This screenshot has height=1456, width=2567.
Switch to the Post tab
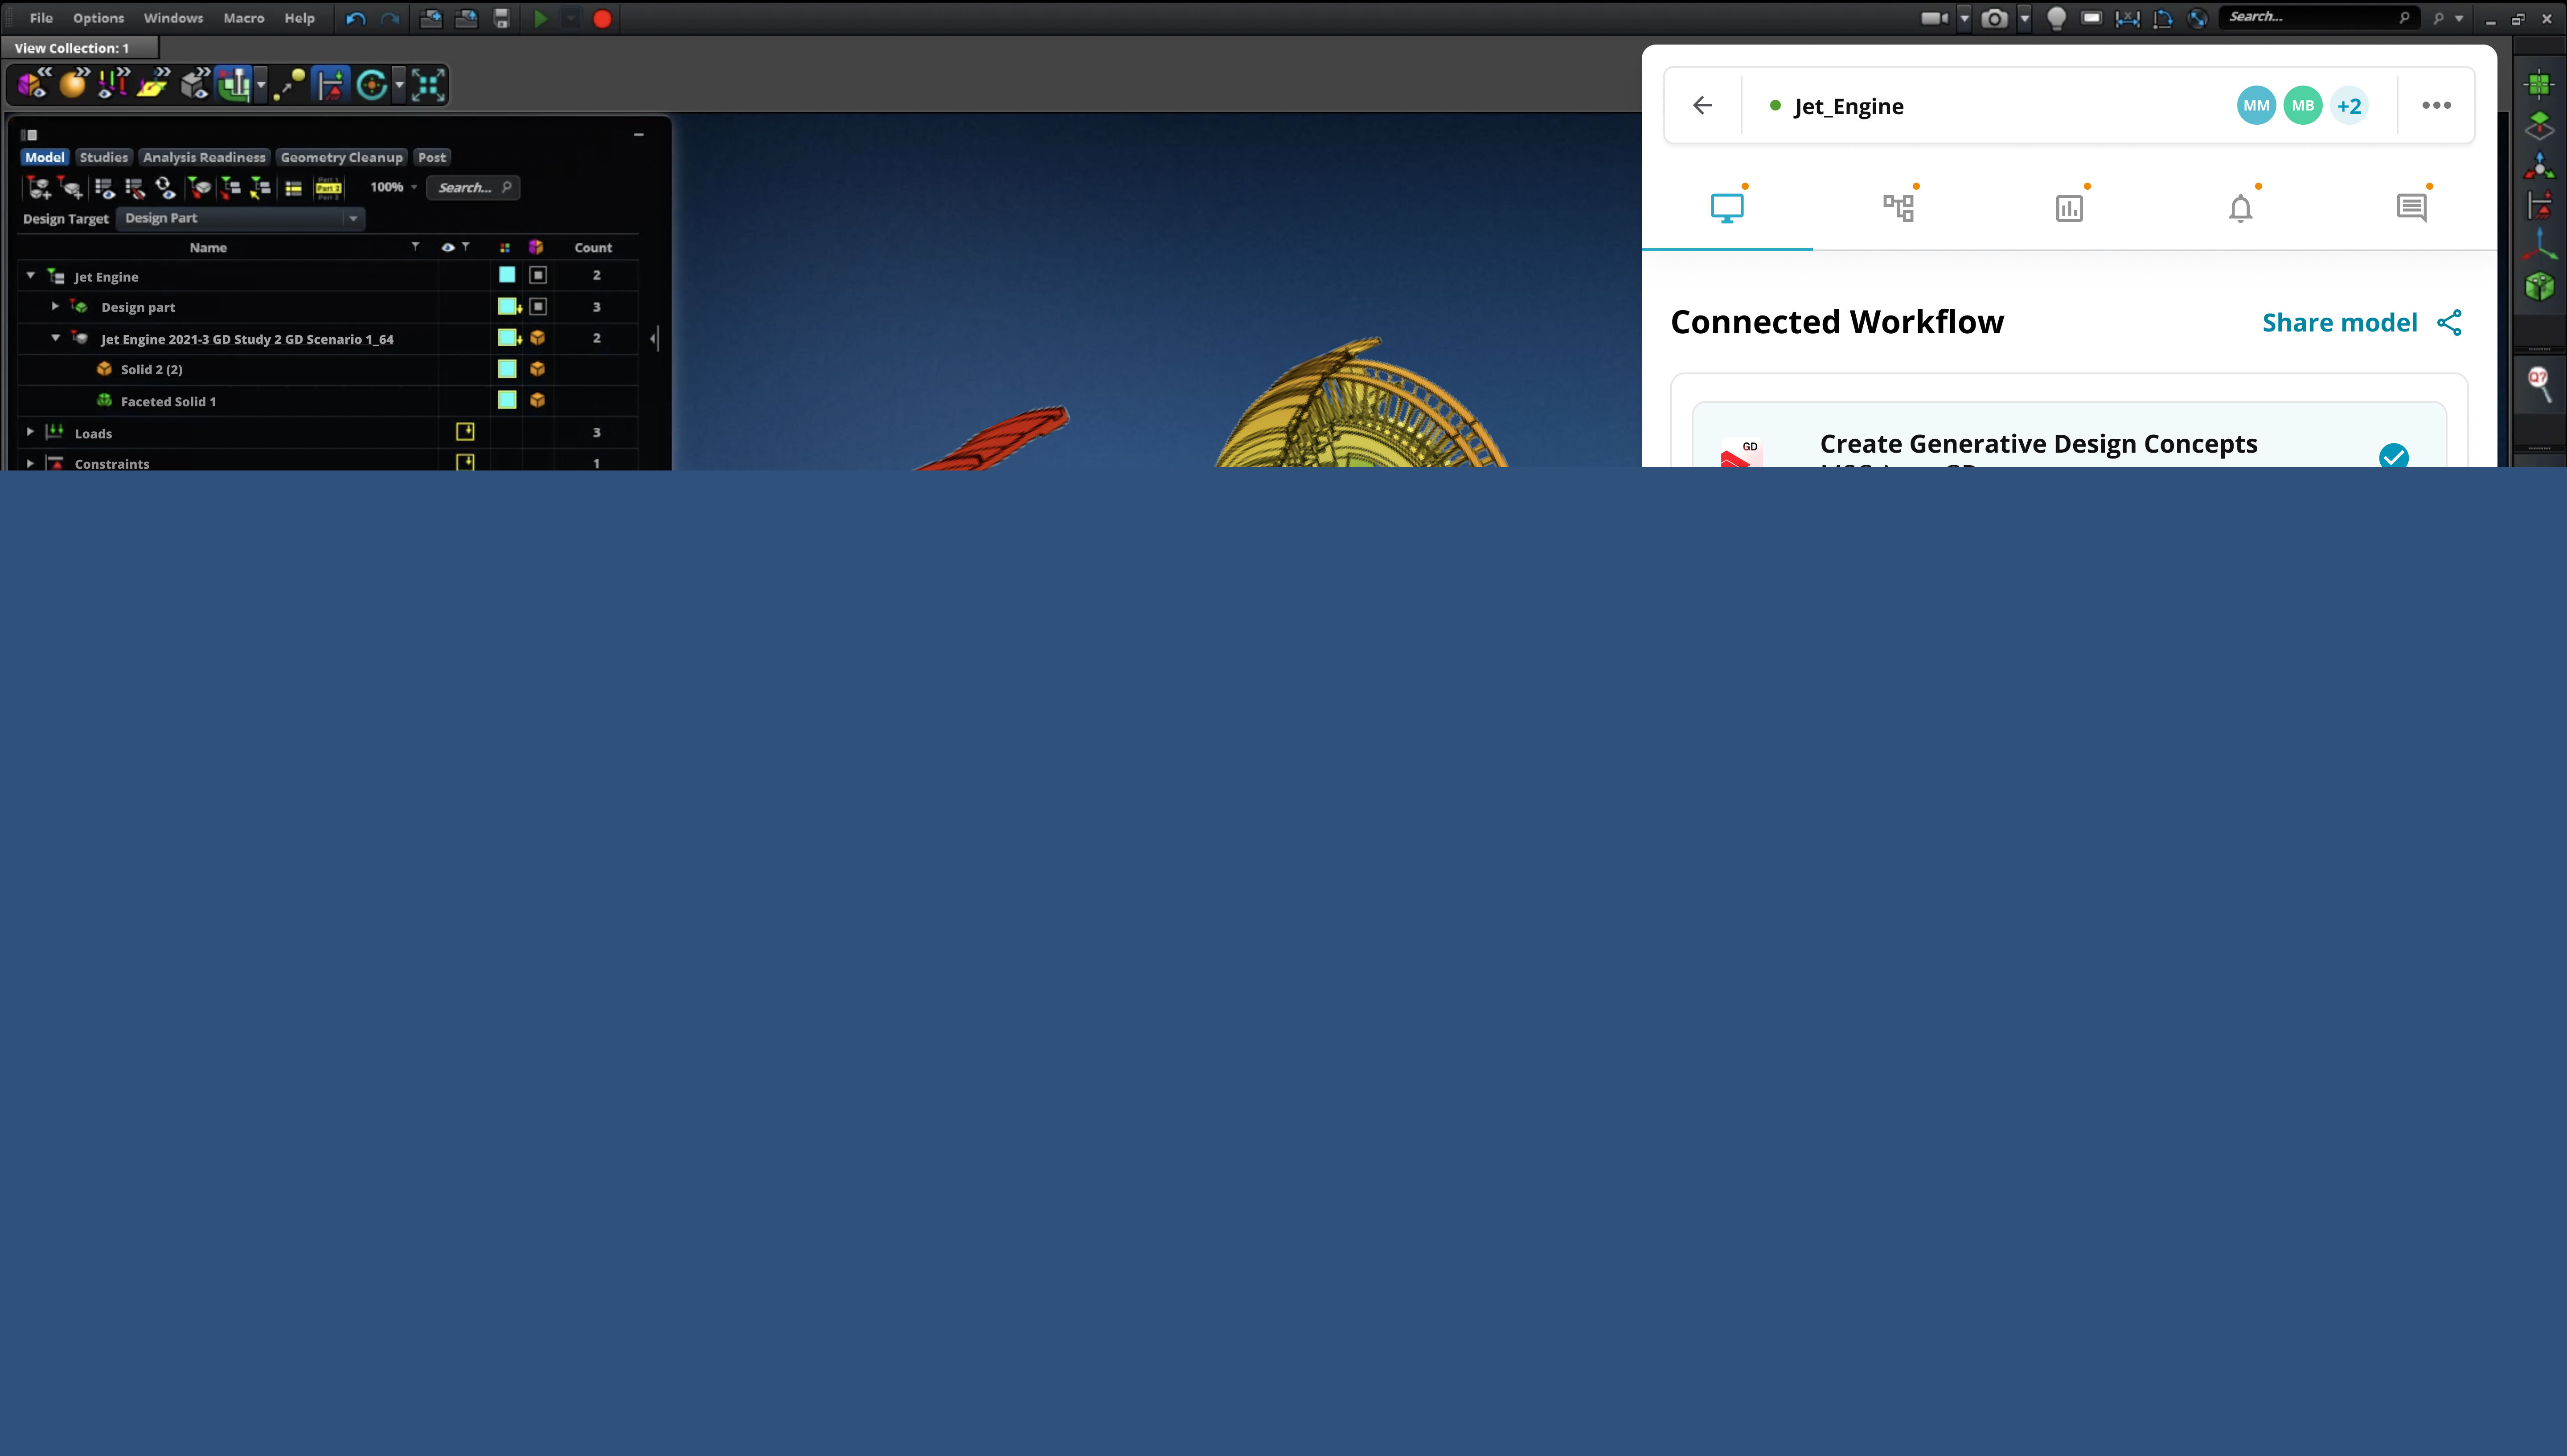pyautogui.click(x=432, y=157)
